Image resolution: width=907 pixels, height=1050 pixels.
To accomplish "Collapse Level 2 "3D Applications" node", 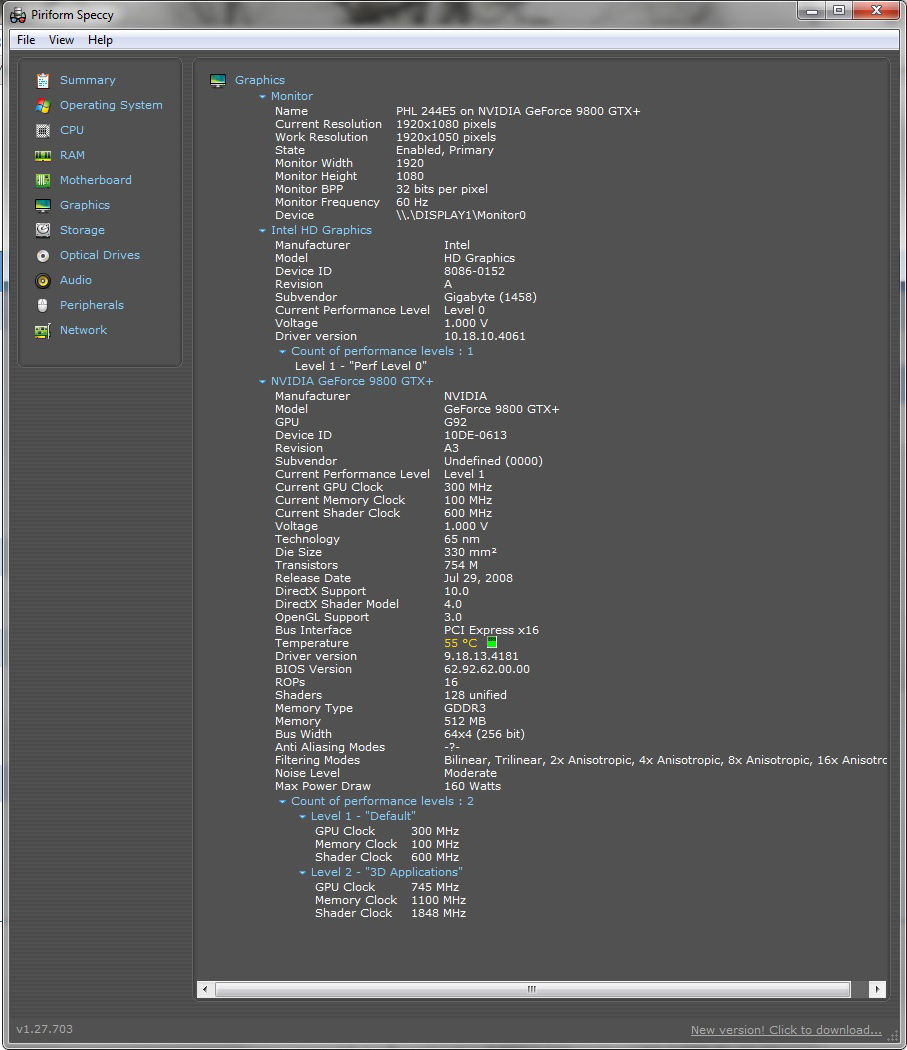I will click(x=303, y=873).
